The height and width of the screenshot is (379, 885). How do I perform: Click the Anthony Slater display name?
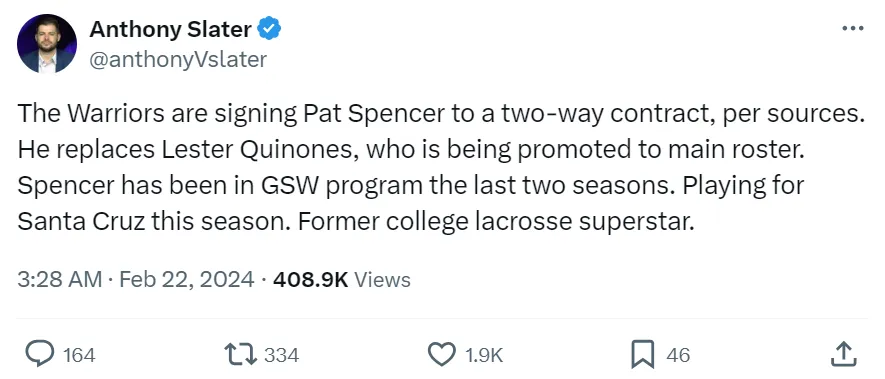click(x=170, y=29)
